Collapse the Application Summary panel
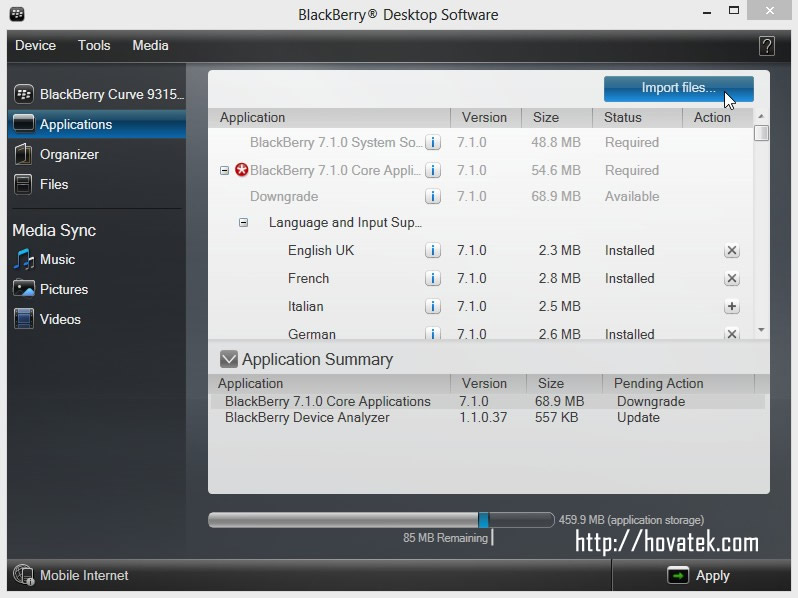 (229, 359)
